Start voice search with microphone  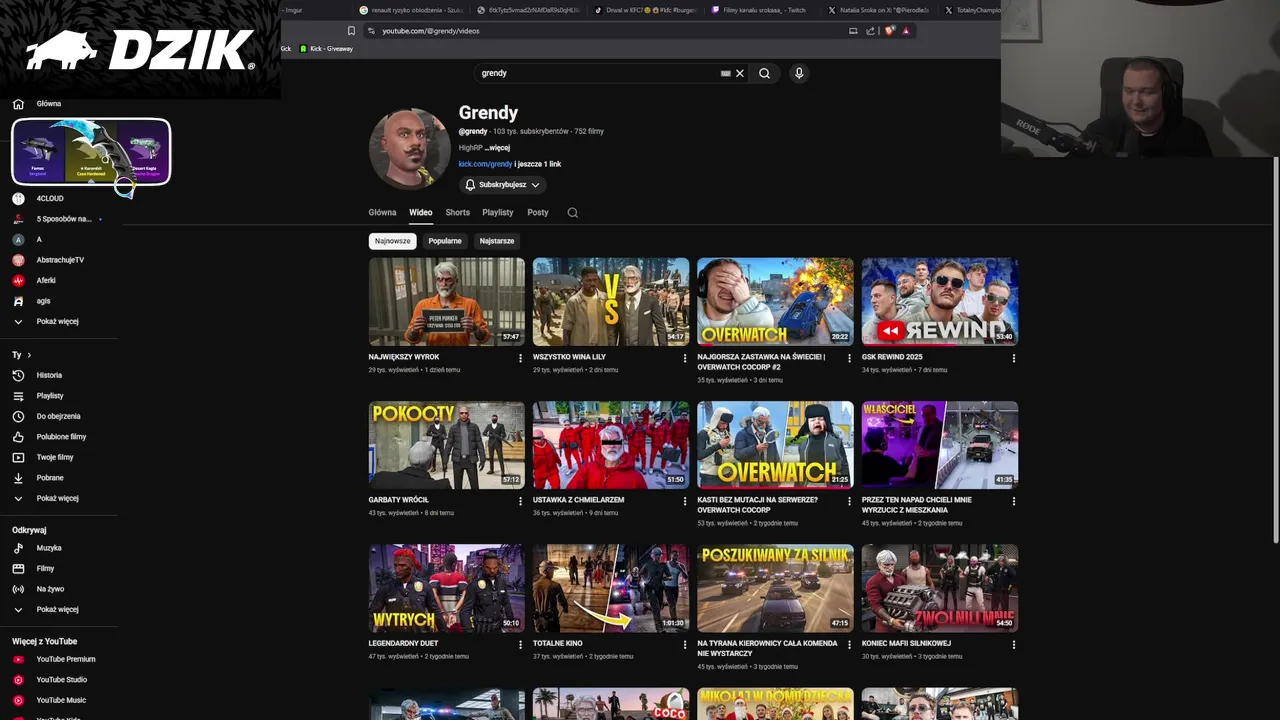point(798,73)
